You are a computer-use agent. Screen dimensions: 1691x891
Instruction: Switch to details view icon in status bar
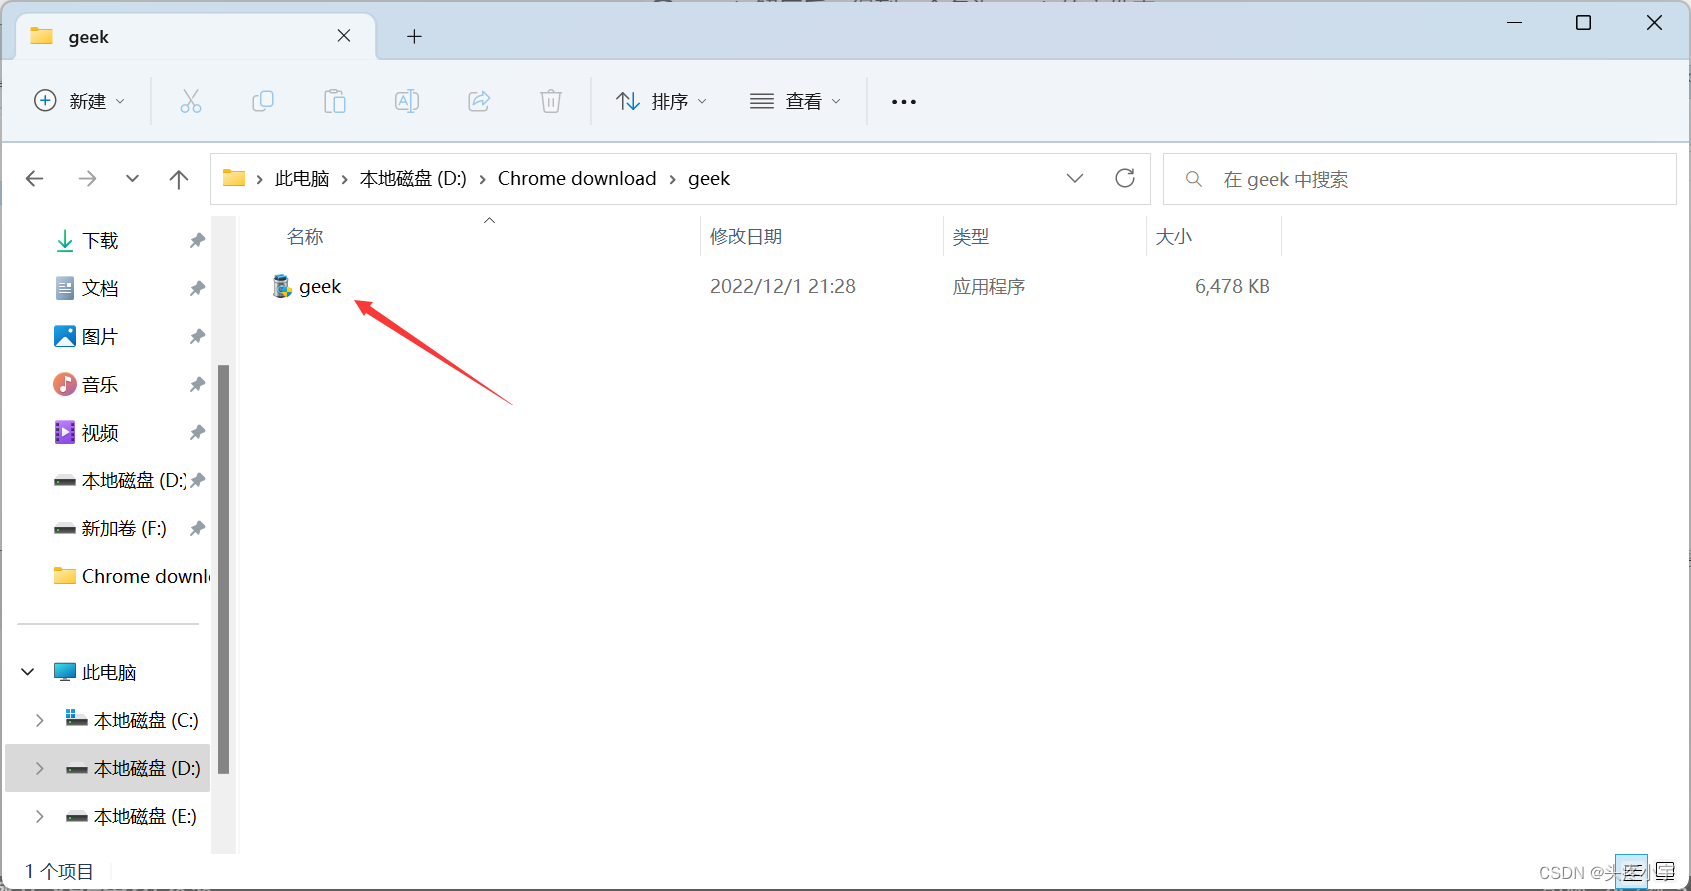tap(1631, 871)
